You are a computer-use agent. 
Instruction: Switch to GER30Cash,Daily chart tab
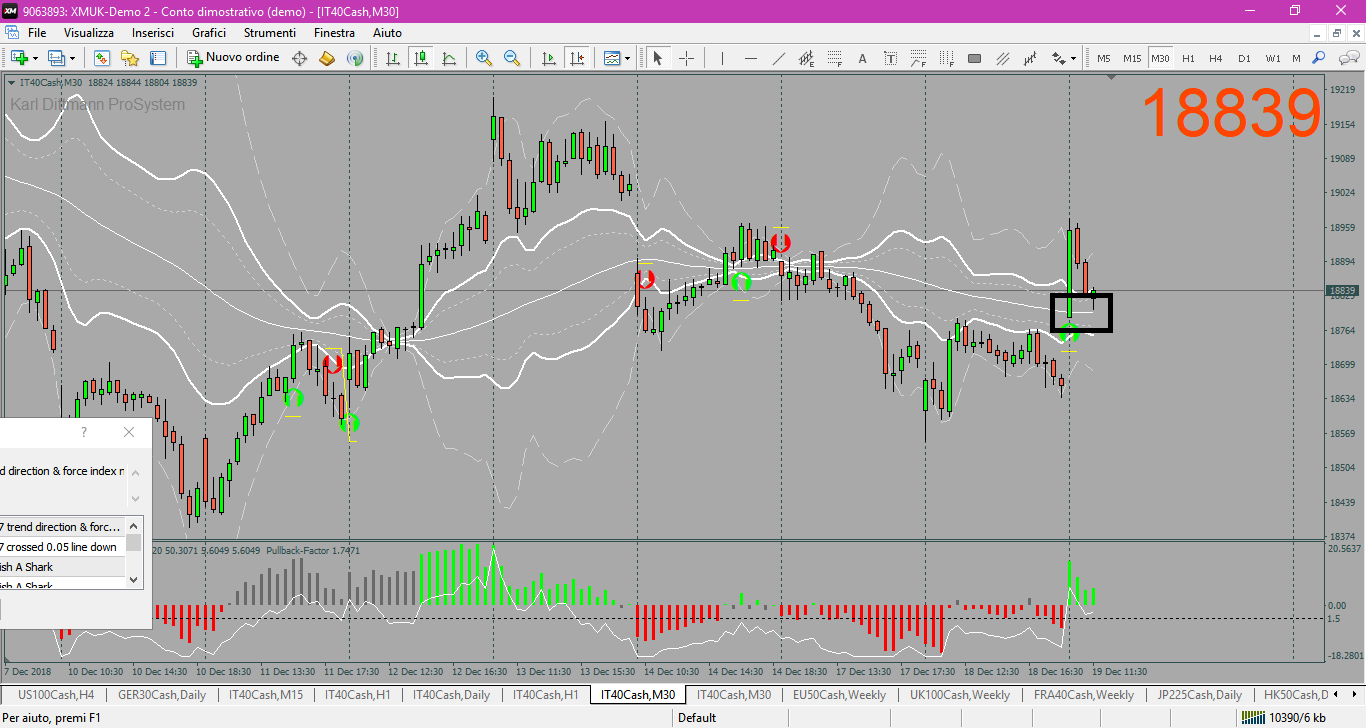pyautogui.click(x=161, y=695)
